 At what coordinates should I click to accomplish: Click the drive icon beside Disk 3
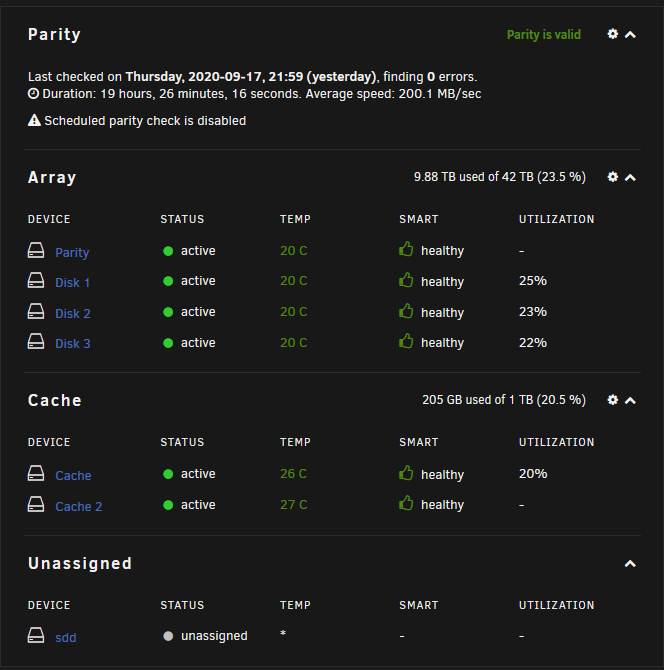pos(36,341)
